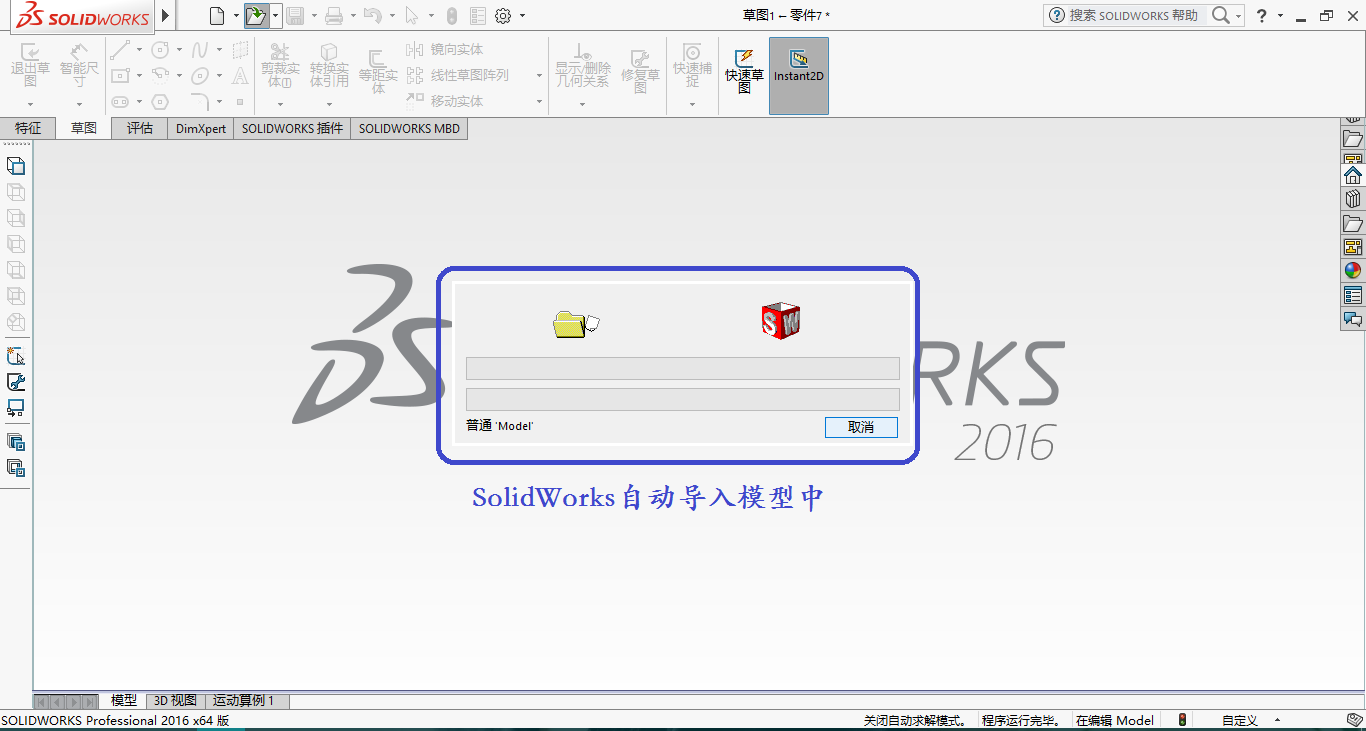Viewport: 1366px width, 731px height.
Task: Click the wrench icon in left toolbar
Action: tap(16, 382)
